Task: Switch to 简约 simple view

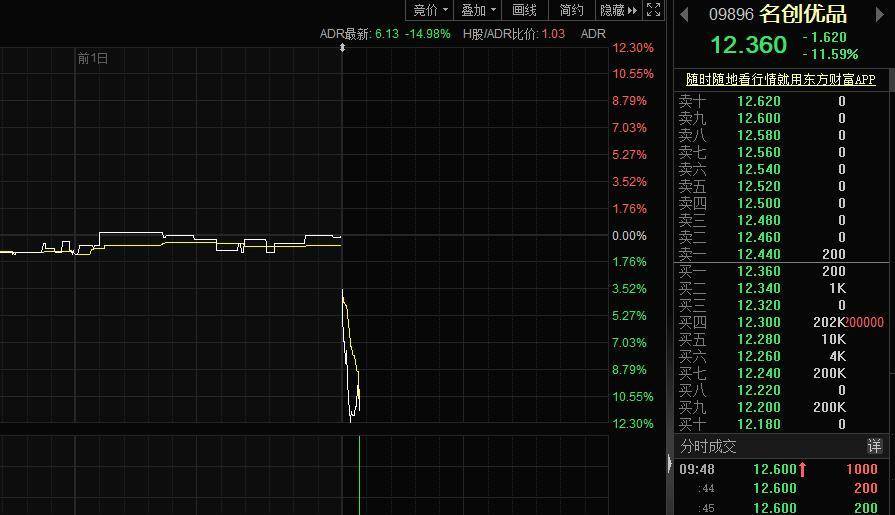Action: (x=571, y=10)
